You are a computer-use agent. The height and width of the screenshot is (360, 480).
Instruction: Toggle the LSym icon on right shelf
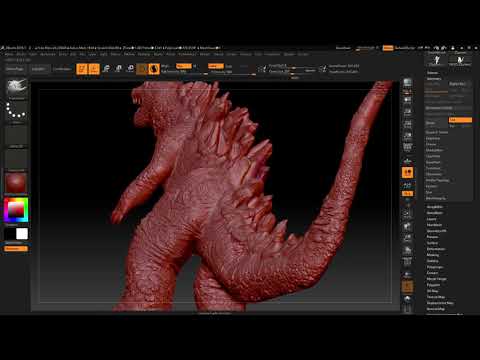point(407,185)
